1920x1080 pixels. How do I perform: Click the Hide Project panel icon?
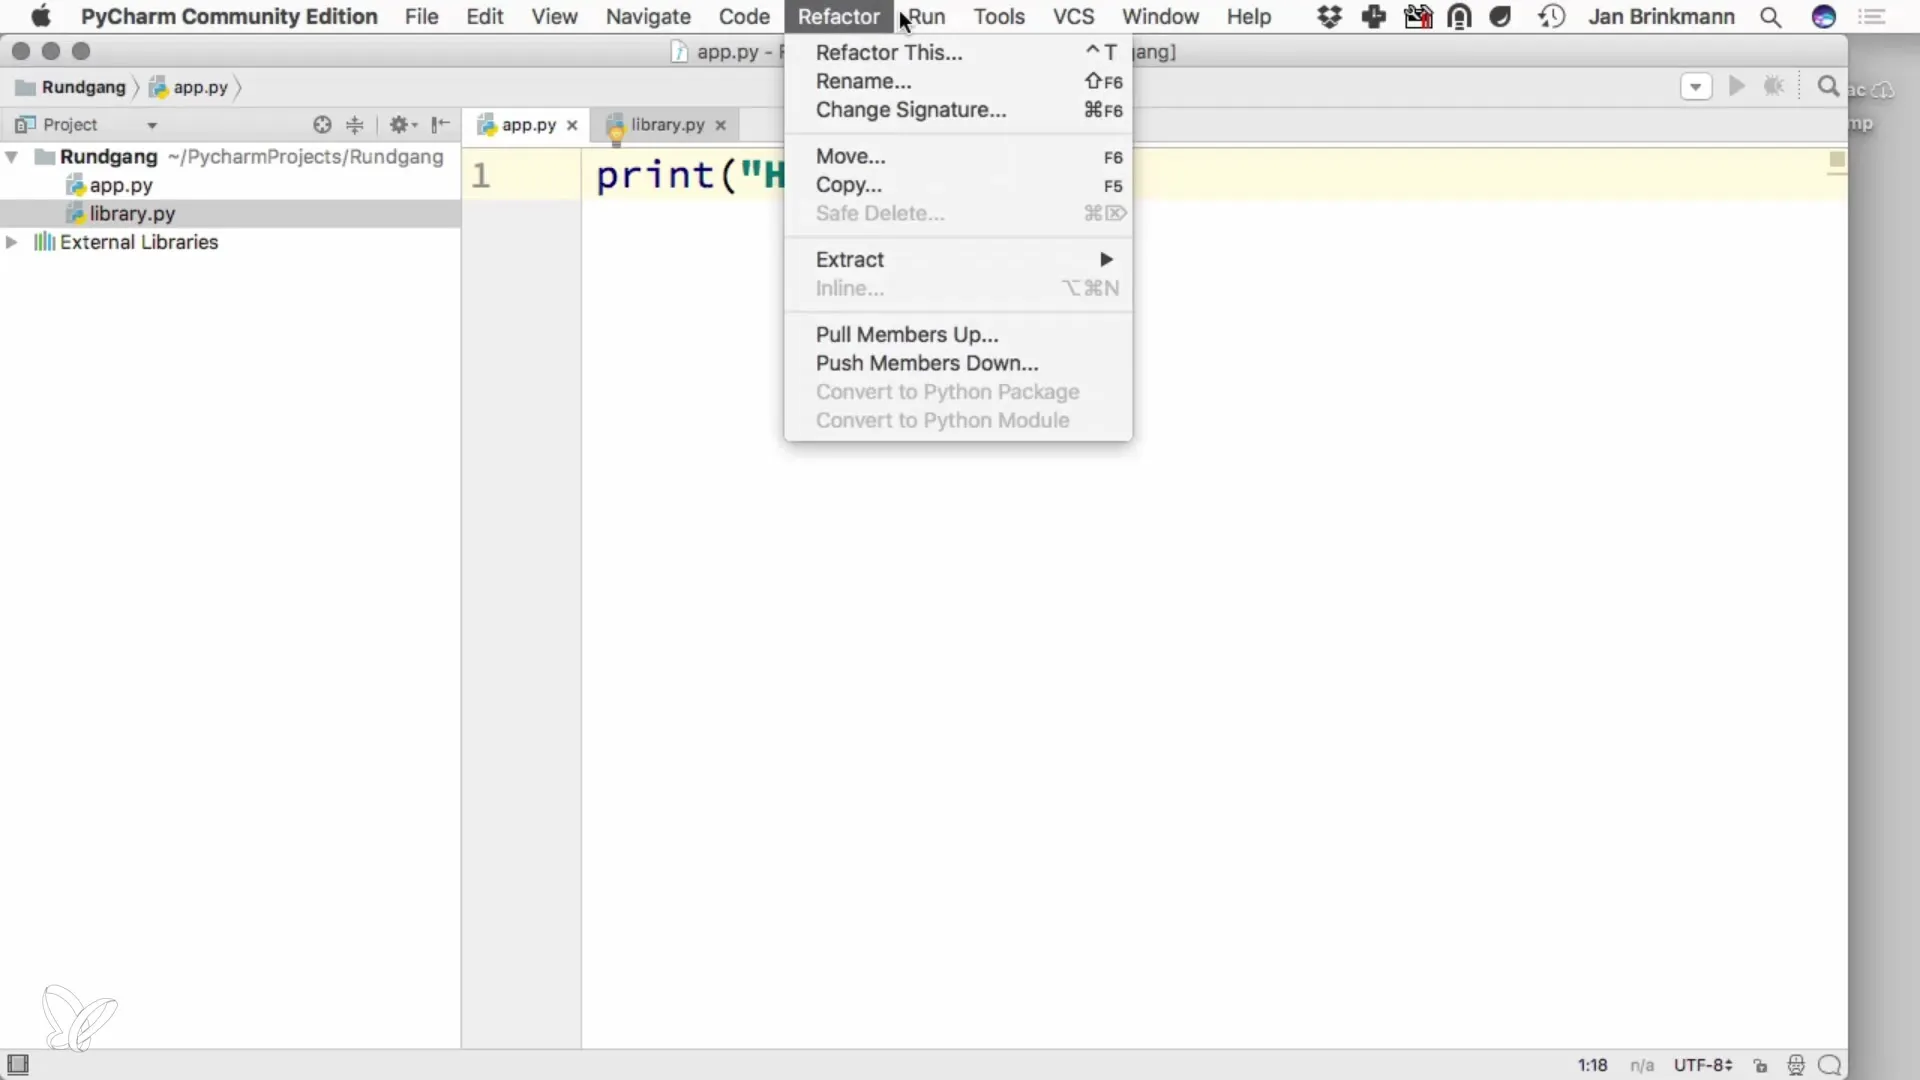[x=440, y=125]
